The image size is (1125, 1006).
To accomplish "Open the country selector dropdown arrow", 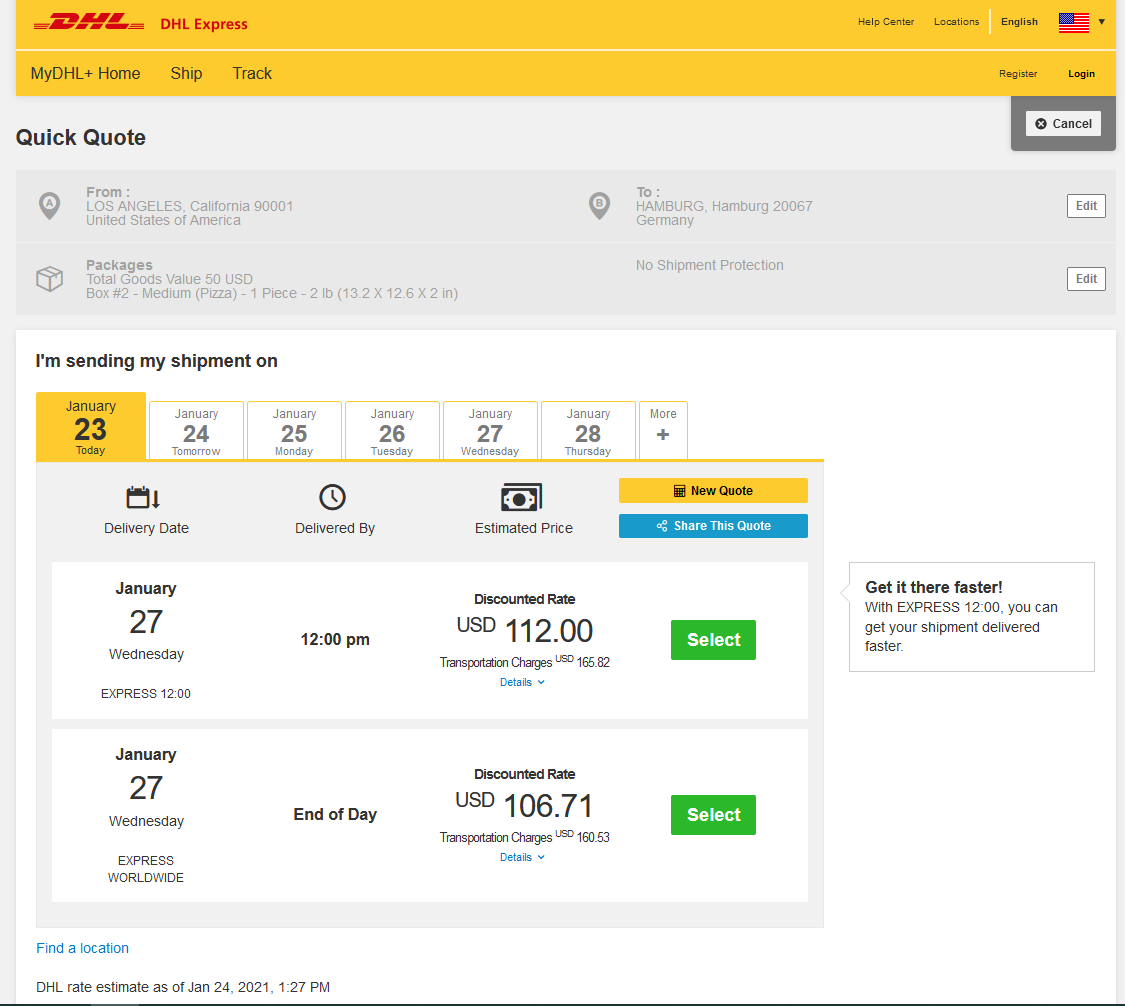I will coord(1101,22).
